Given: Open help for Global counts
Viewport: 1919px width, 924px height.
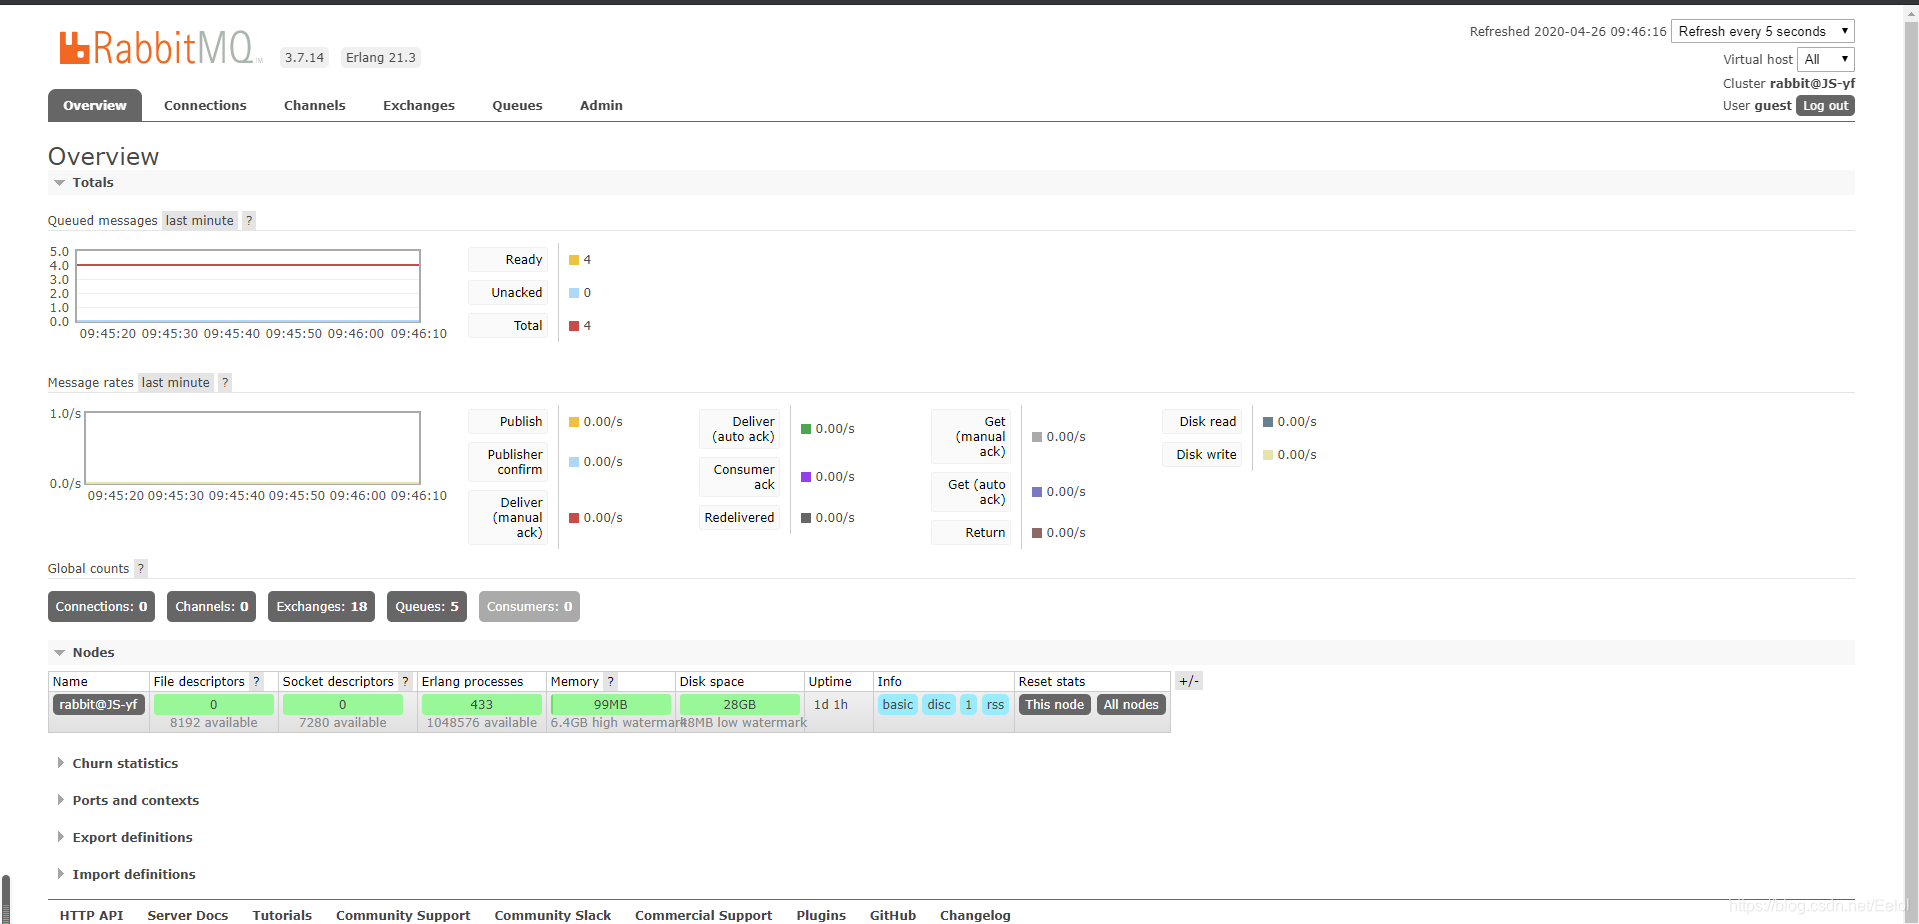Looking at the screenshot, I should coord(141,569).
